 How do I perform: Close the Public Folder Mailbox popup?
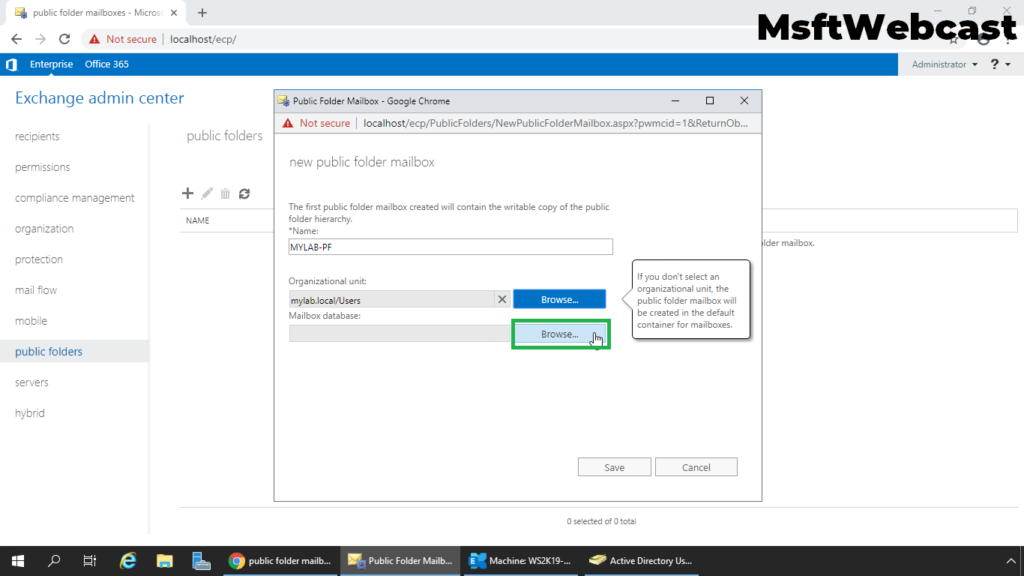tap(744, 101)
